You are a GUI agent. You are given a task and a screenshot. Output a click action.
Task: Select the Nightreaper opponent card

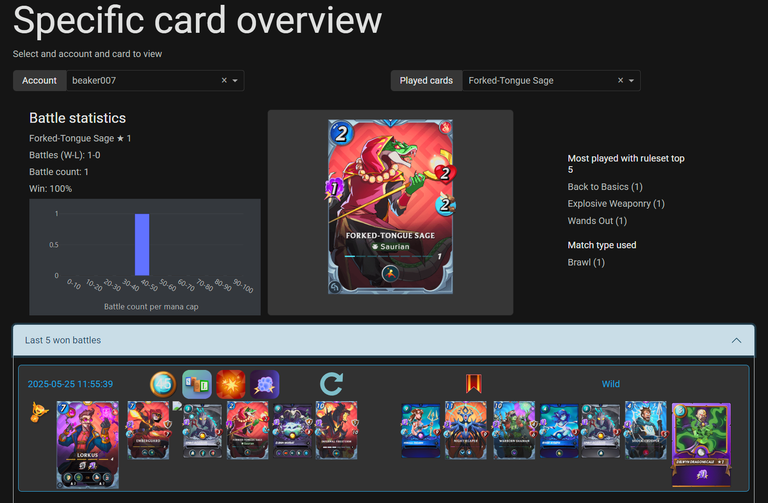(466, 430)
